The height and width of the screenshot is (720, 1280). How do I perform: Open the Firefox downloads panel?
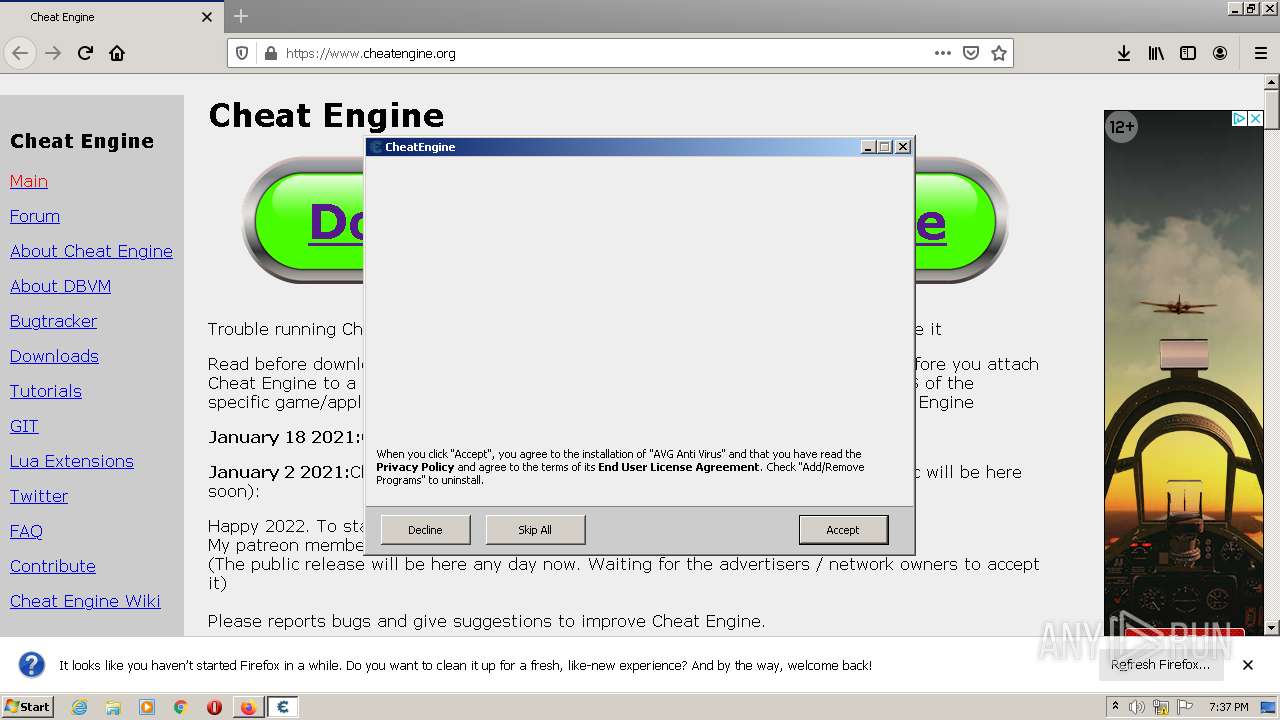tap(1124, 53)
